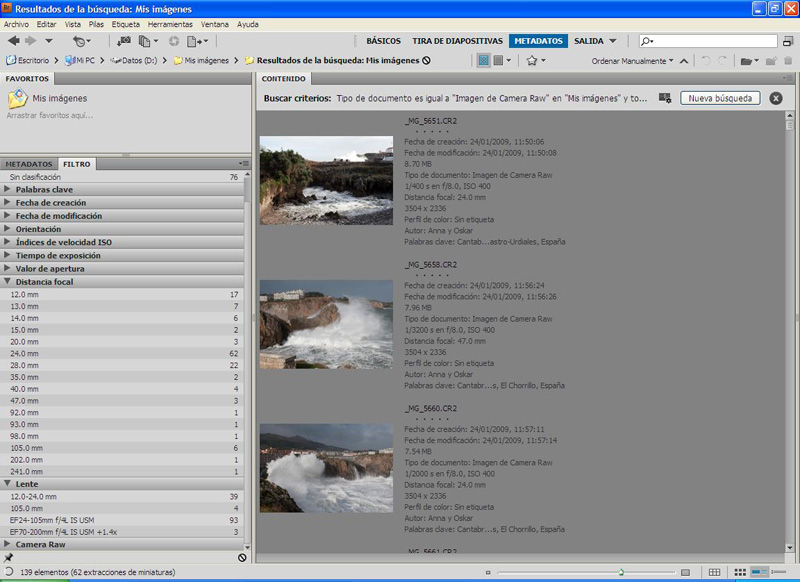
Task: Open the workspace switcher dropdown arrow
Action: 613,41
